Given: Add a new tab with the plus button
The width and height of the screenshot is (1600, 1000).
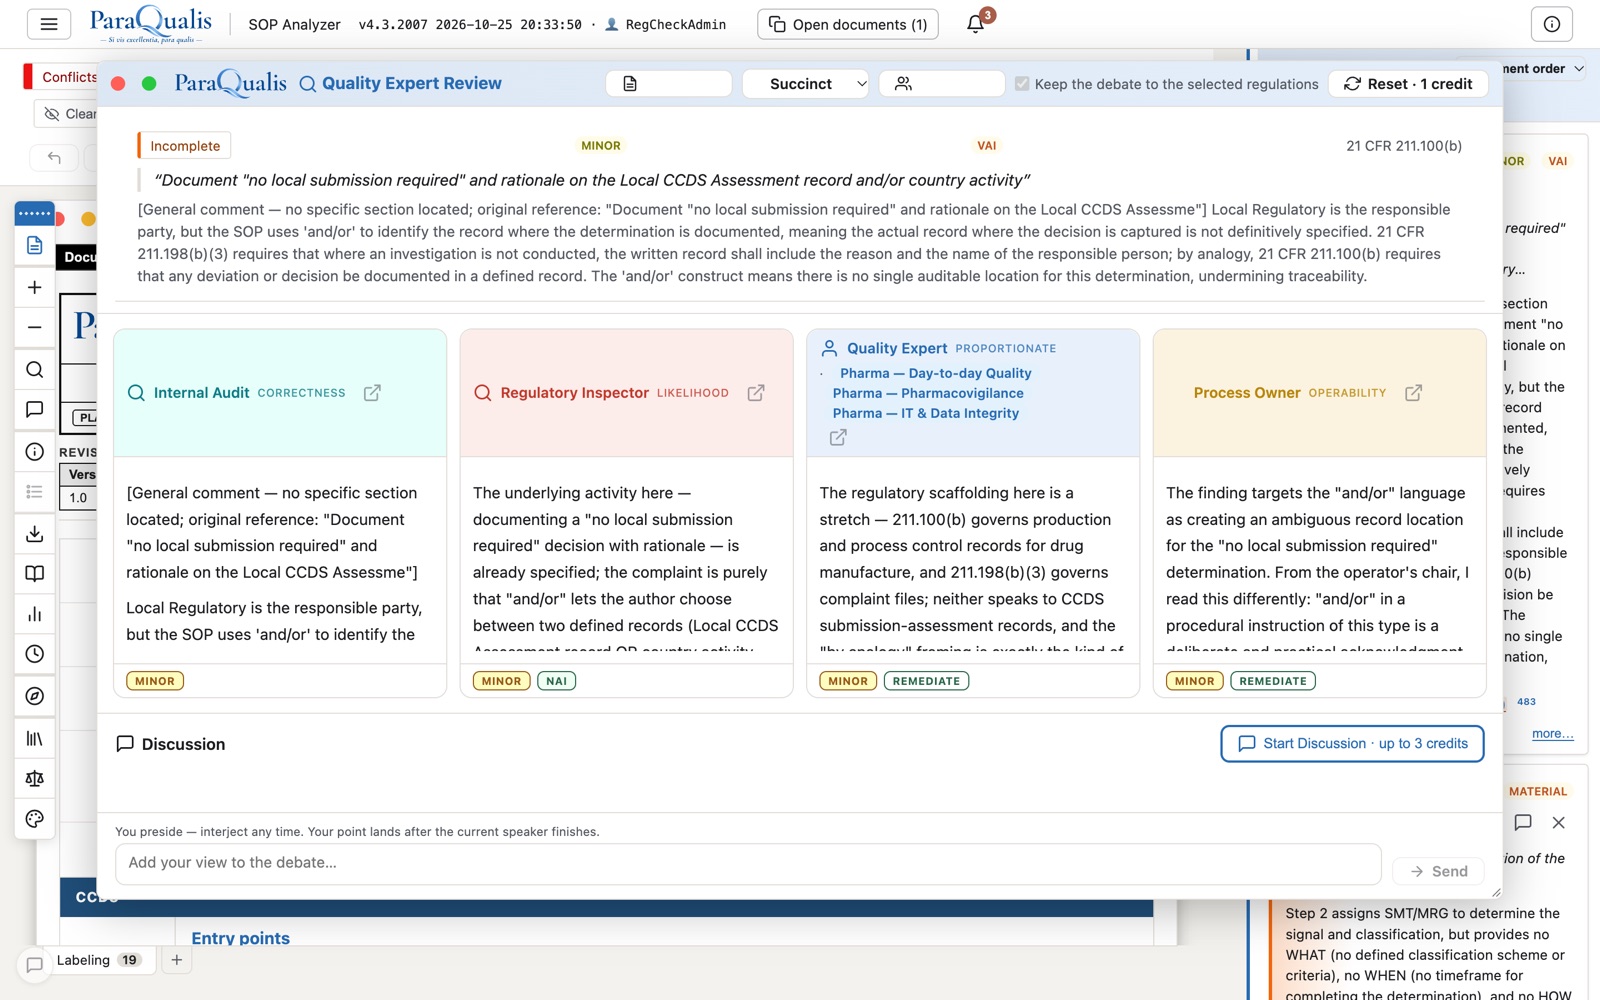Looking at the screenshot, I should (176, 960).
